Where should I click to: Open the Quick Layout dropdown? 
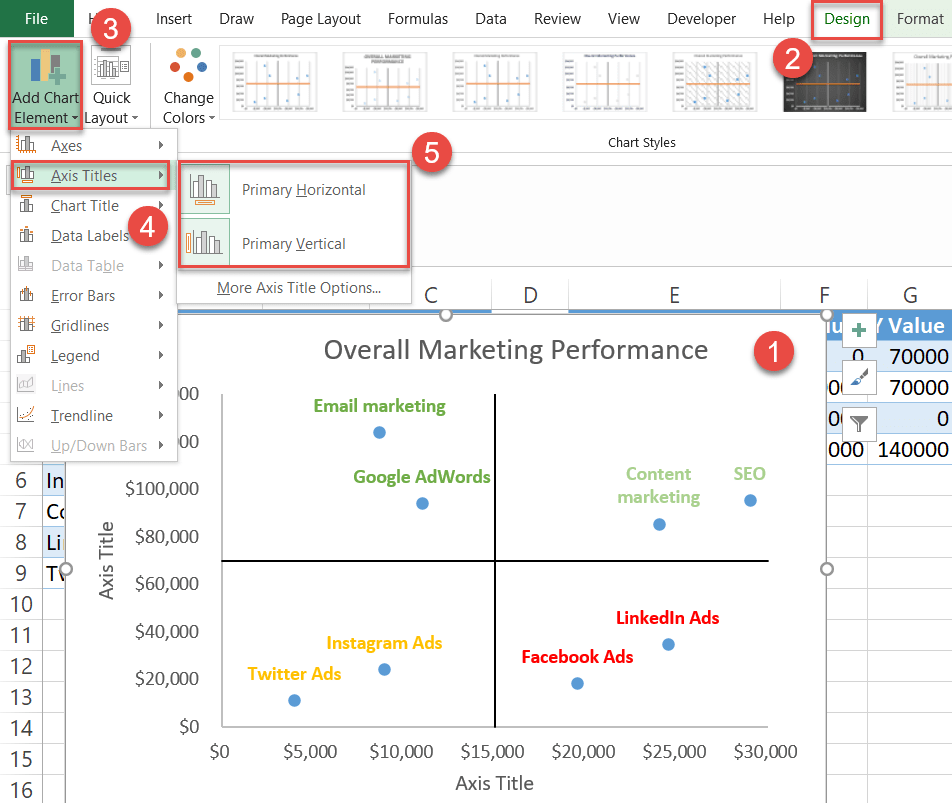[111, 87]
